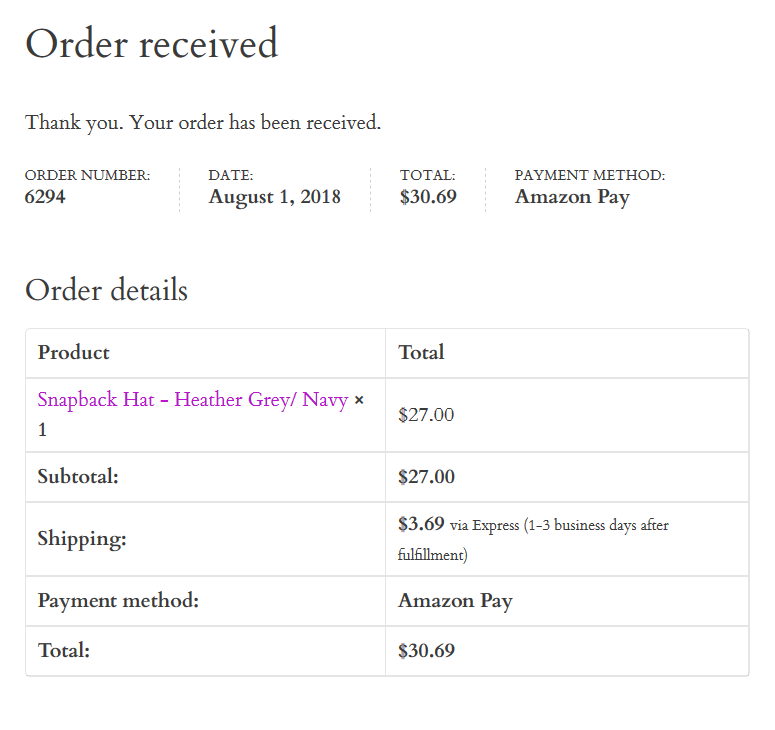Click Amazon Pay in the details table

[x=455, y=601]
